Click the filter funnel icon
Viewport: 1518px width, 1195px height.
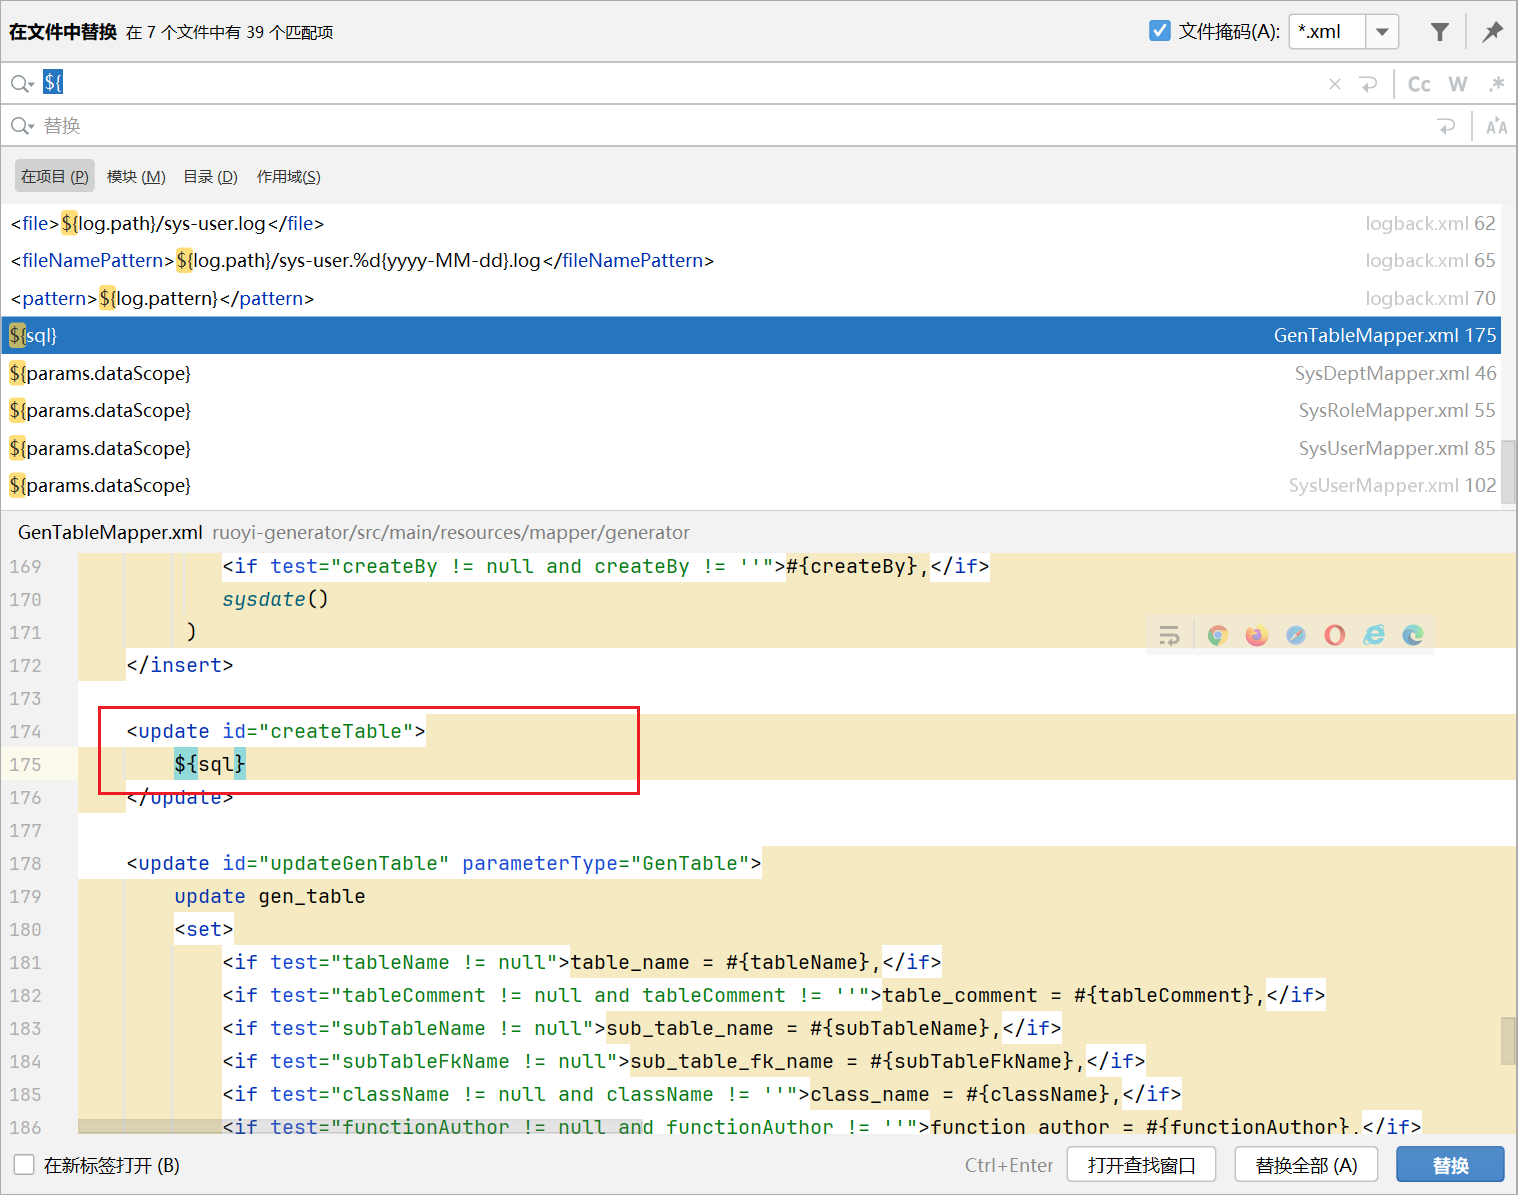tap(1439, 32)
